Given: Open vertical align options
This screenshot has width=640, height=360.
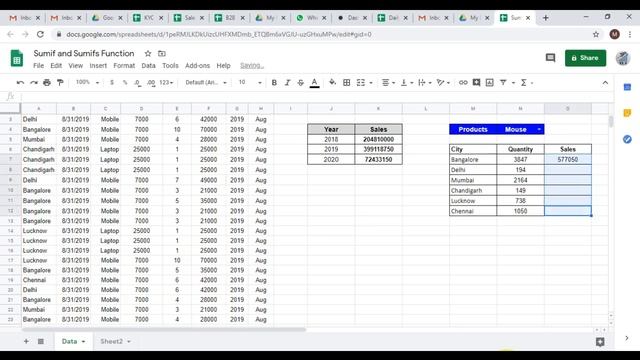Looking at the screenshot, I should point(407,83).
